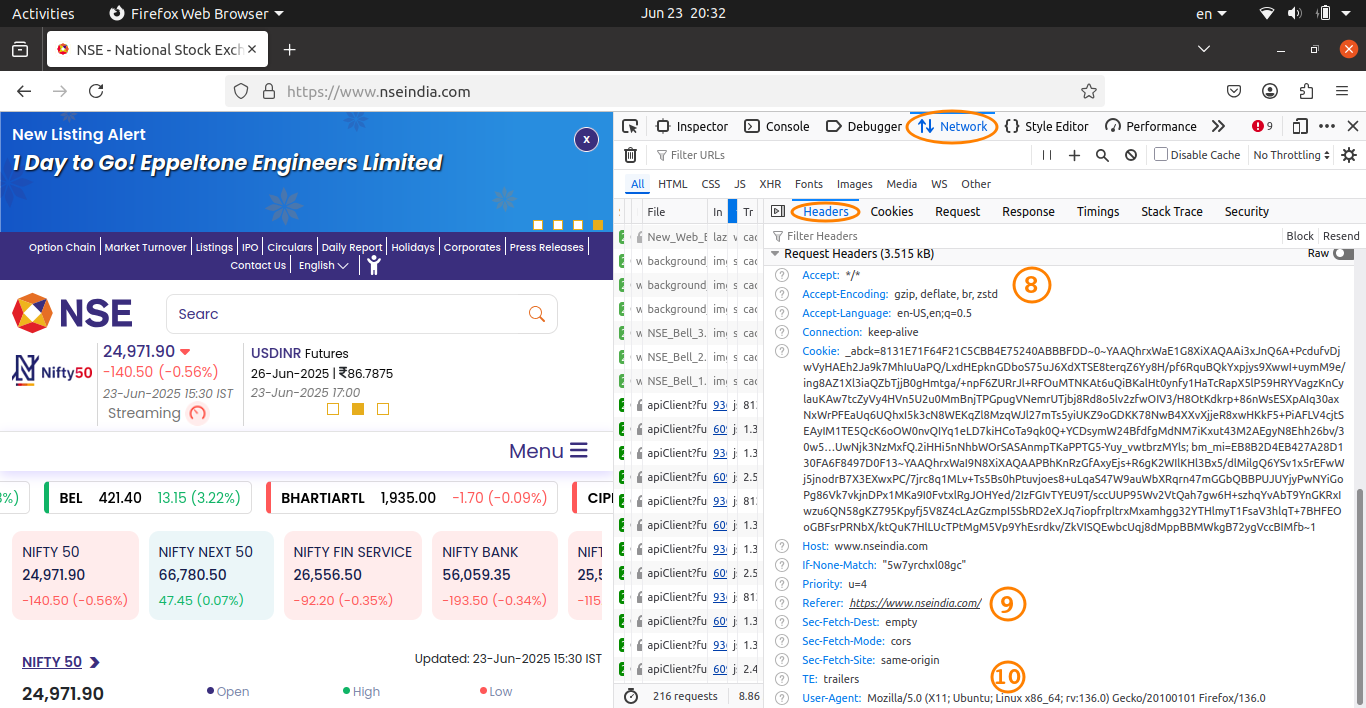Pick an element with the DevTools picker
Viewport: 1366px width, 708px height.
point(630,126)
